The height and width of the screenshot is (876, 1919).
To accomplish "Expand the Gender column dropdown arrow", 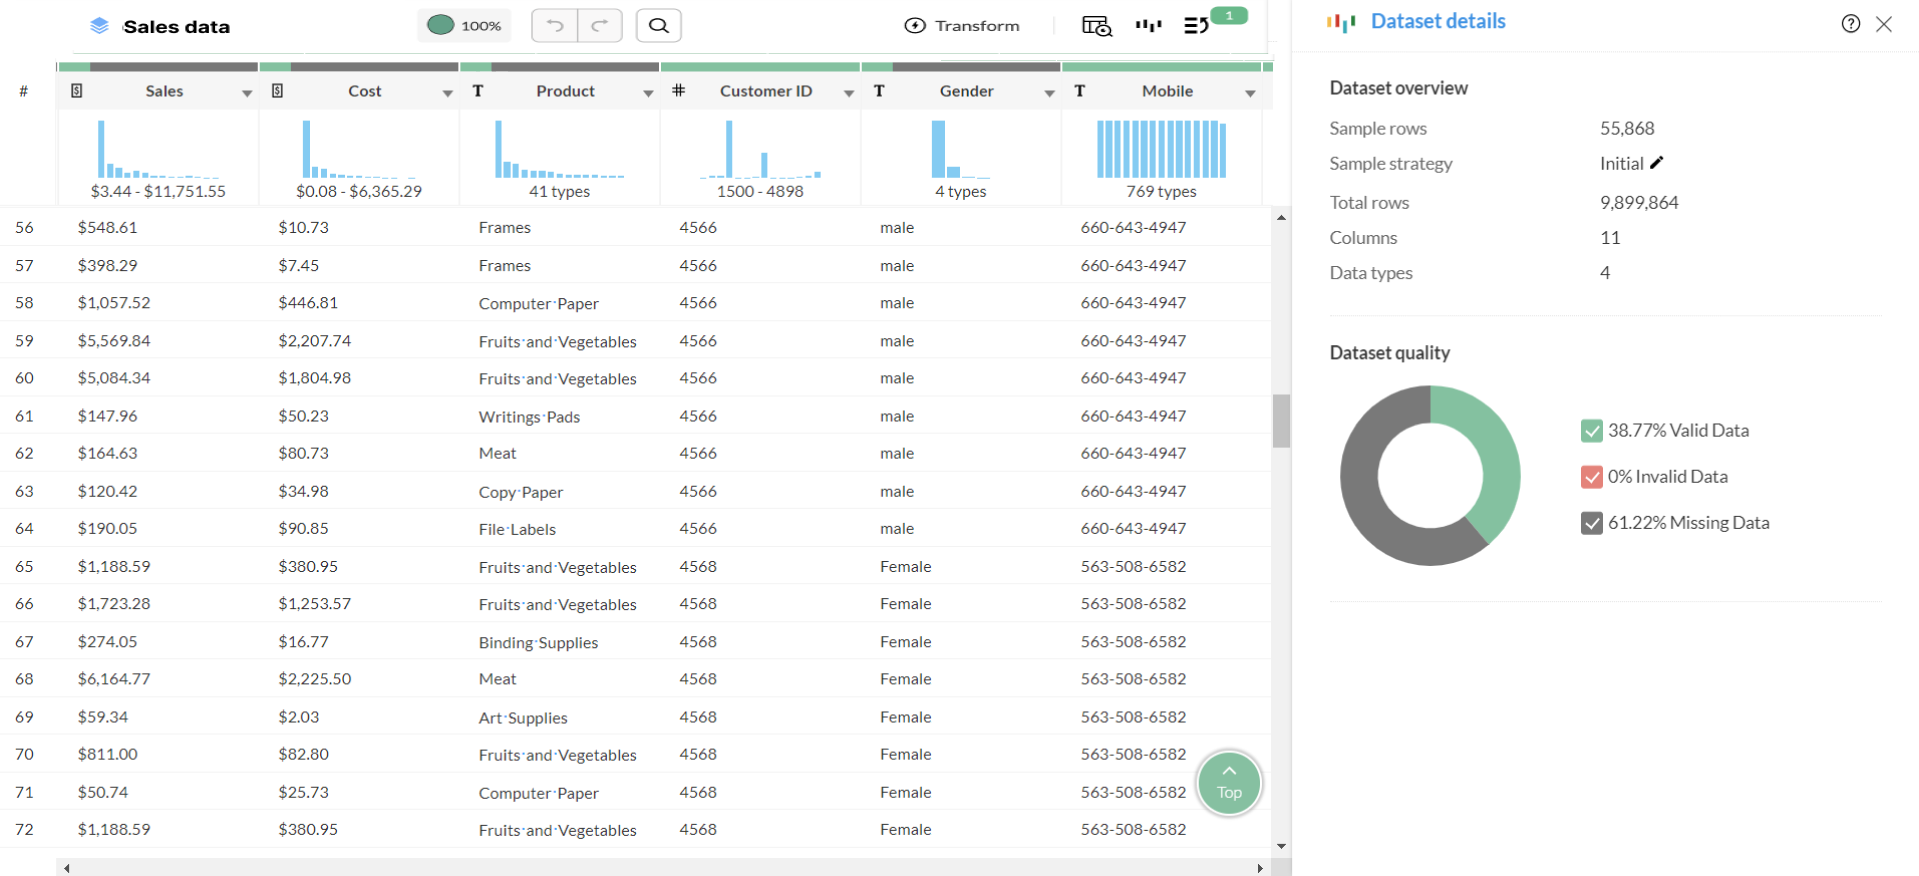I will point(1049,93).
